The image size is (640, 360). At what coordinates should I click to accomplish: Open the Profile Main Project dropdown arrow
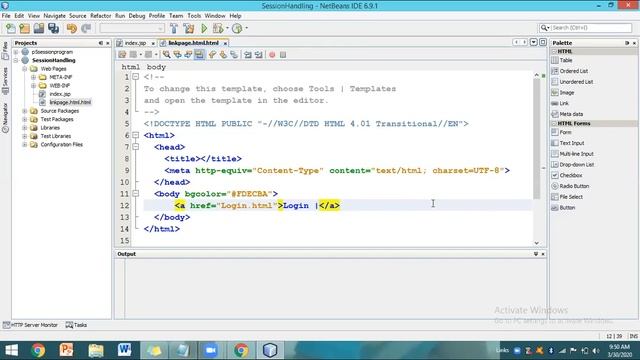pyautogui.click(x=247, y=28)
